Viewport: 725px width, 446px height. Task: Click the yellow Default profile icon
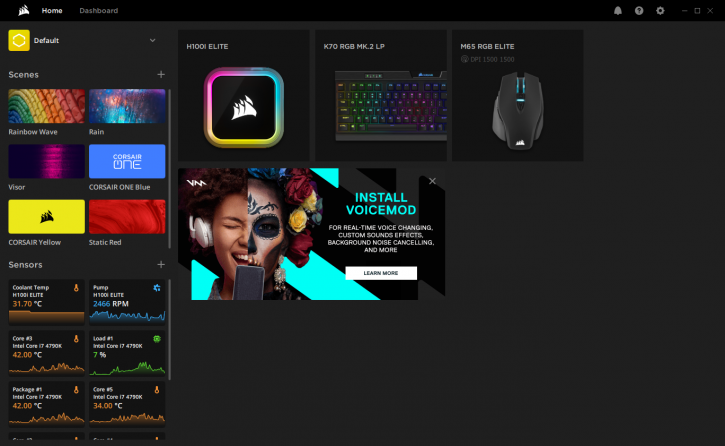19,41
